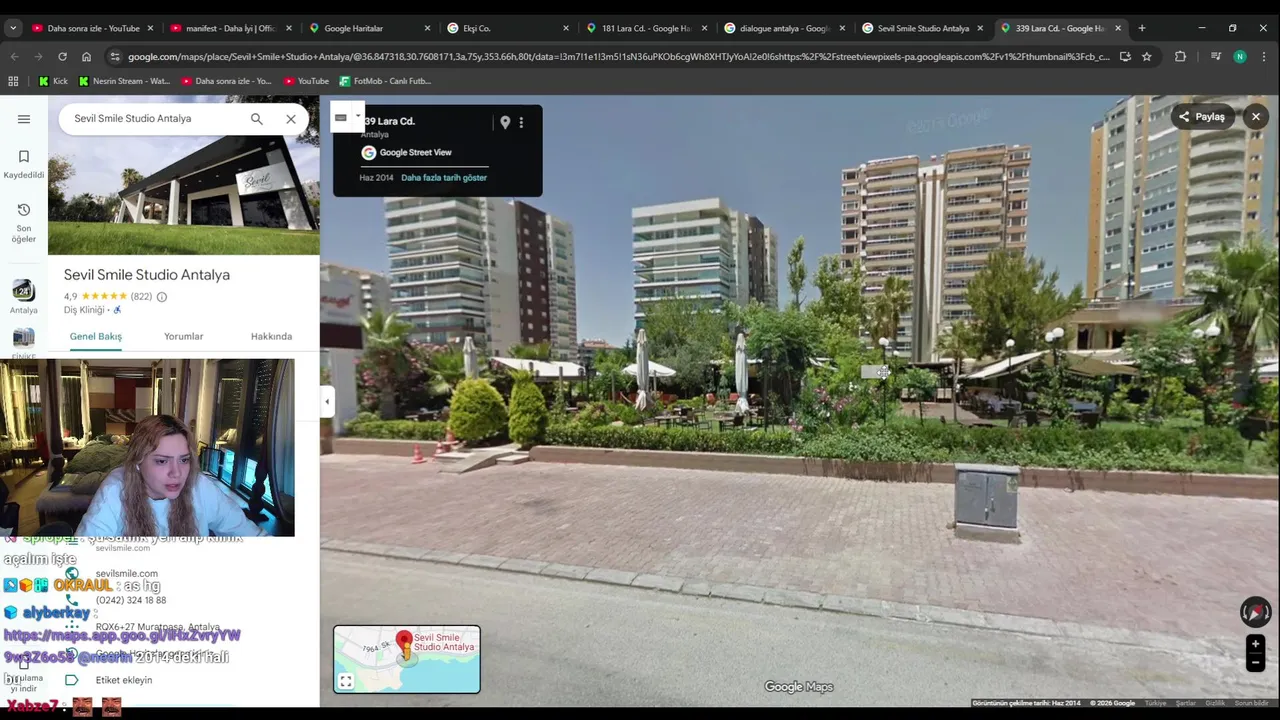Image resolution: width=1280 pixels, height=720 pixels.
Task: Switch to Yorumlar tab
Action: point(184,337)
